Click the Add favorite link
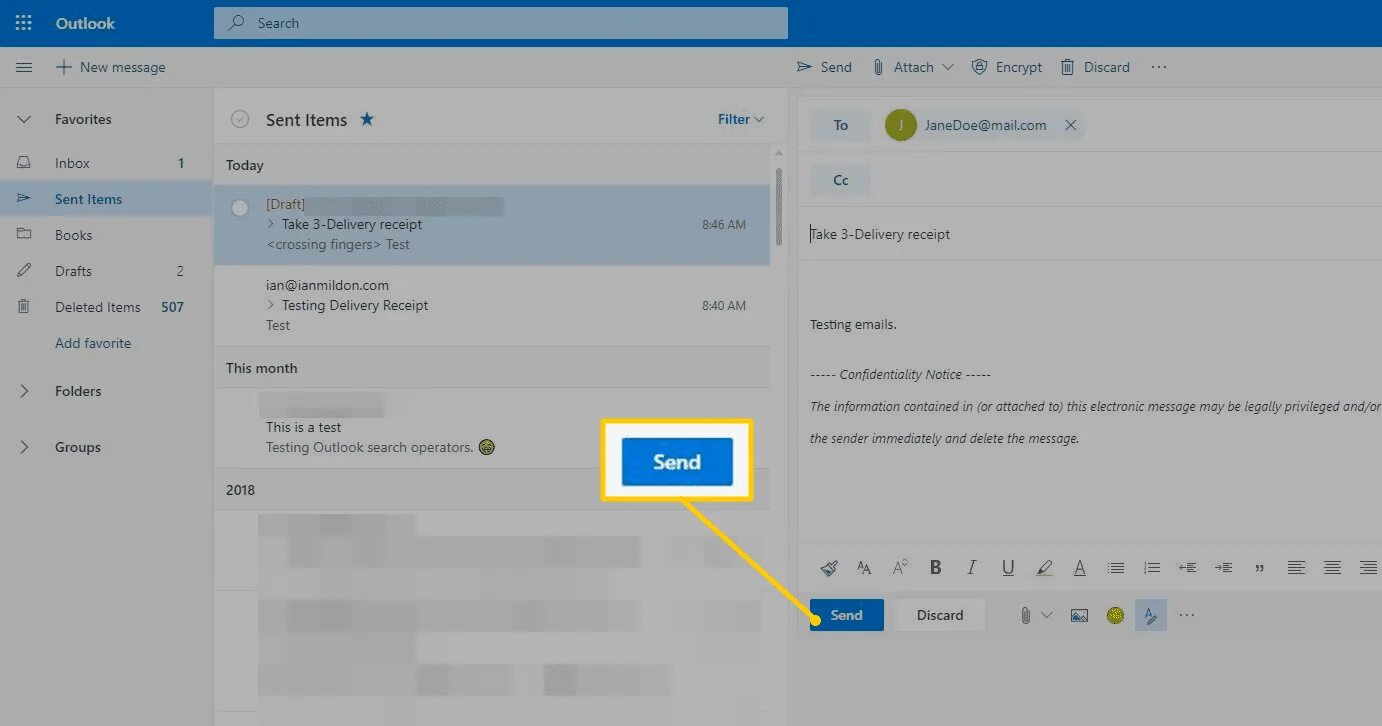Viewport: 1382px width, 726px height. (93, 343)
